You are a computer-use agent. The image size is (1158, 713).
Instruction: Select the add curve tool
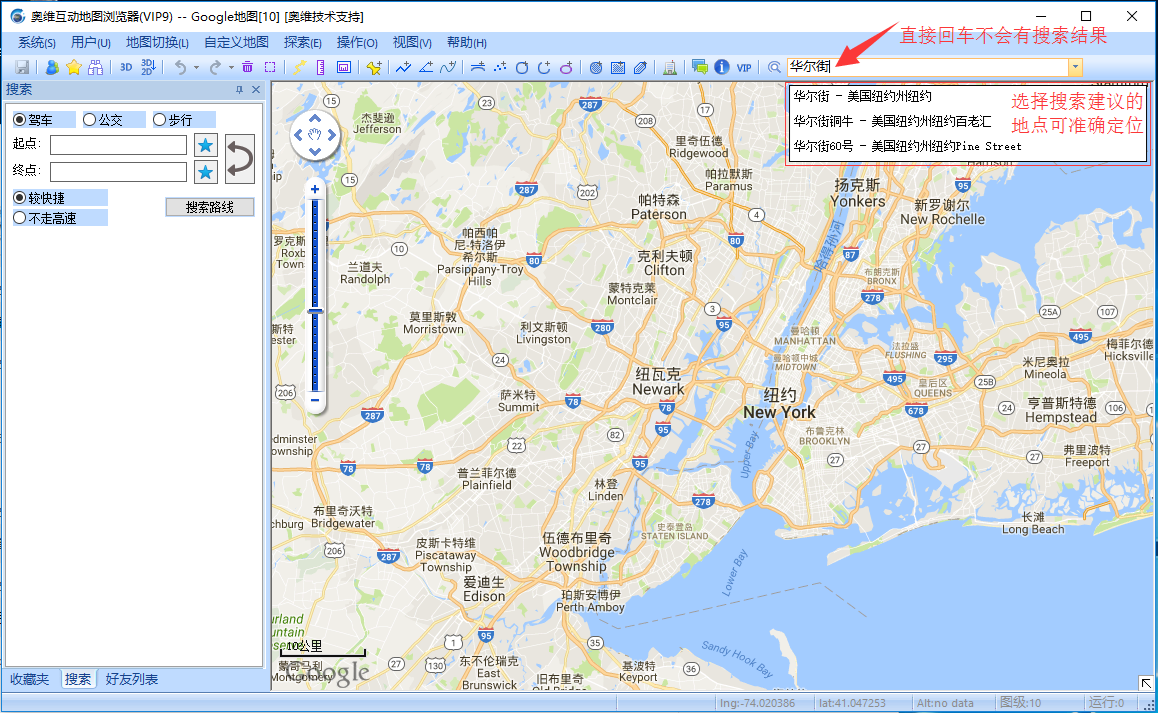pos(448,67)
